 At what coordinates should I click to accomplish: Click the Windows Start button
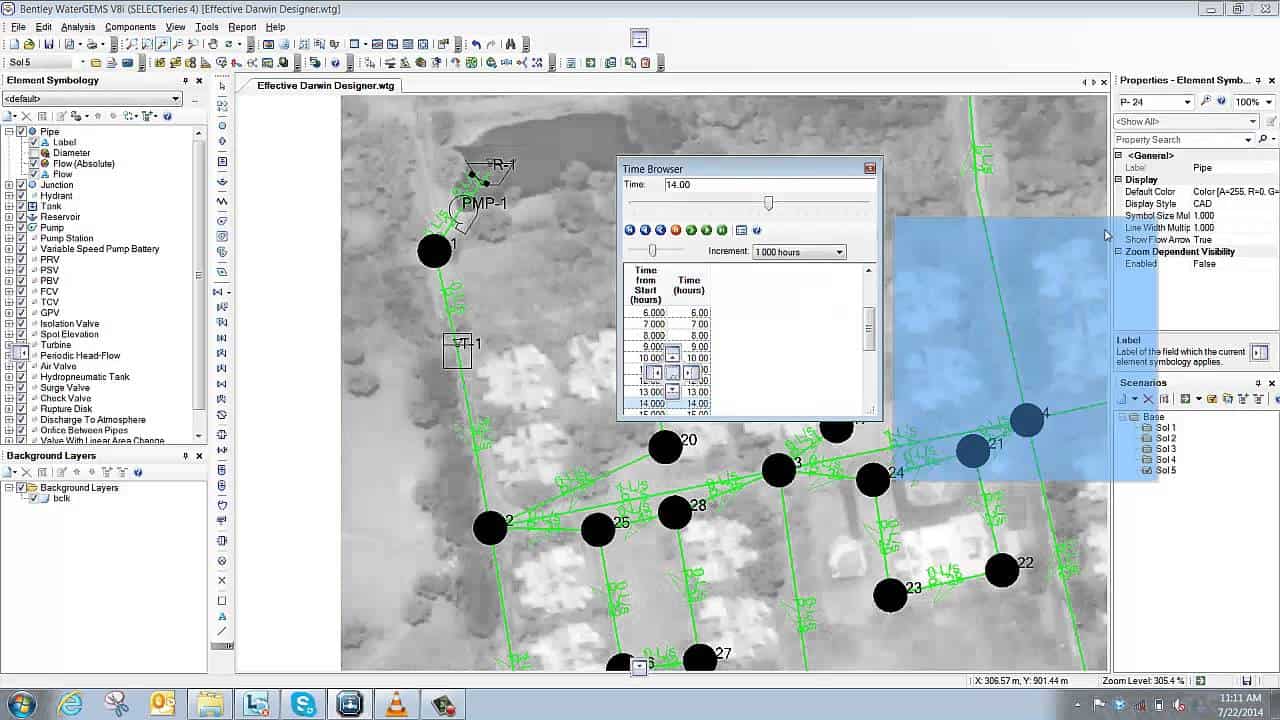[x=22, y=704]
